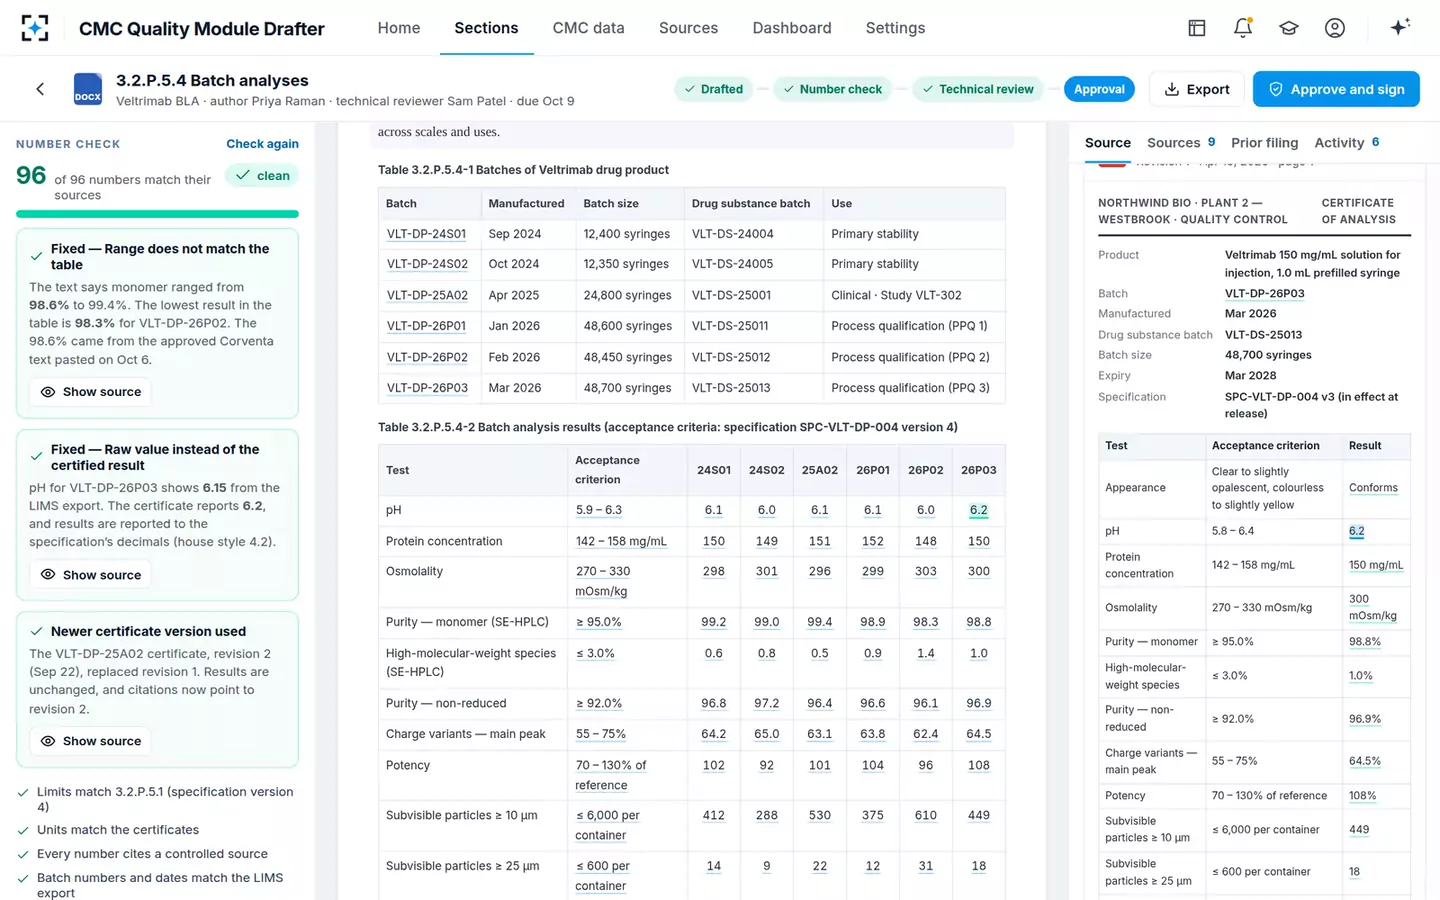Viewport: 1440px width, 900px height.
Task: Click certificate Potency result 108%
Action: tap(1362, 796)
